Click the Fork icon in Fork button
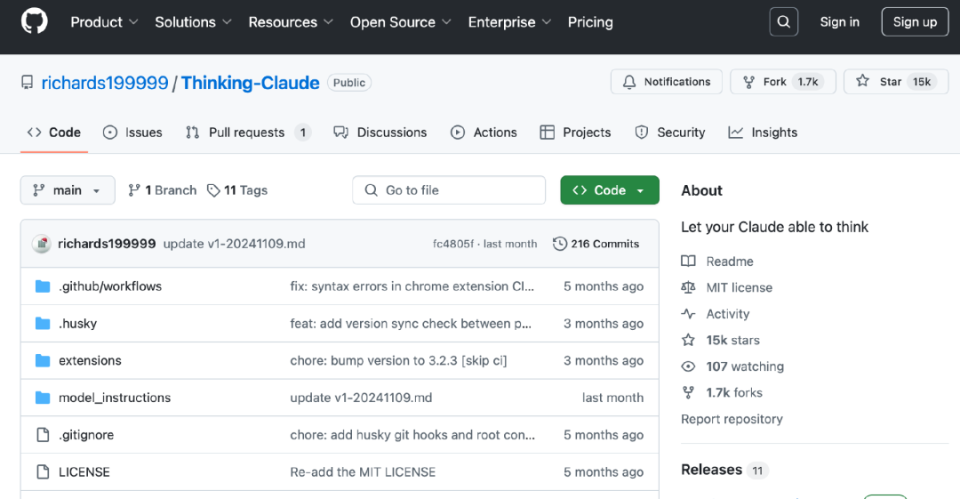This screenshot has width=960, height=499. (749, 82)
